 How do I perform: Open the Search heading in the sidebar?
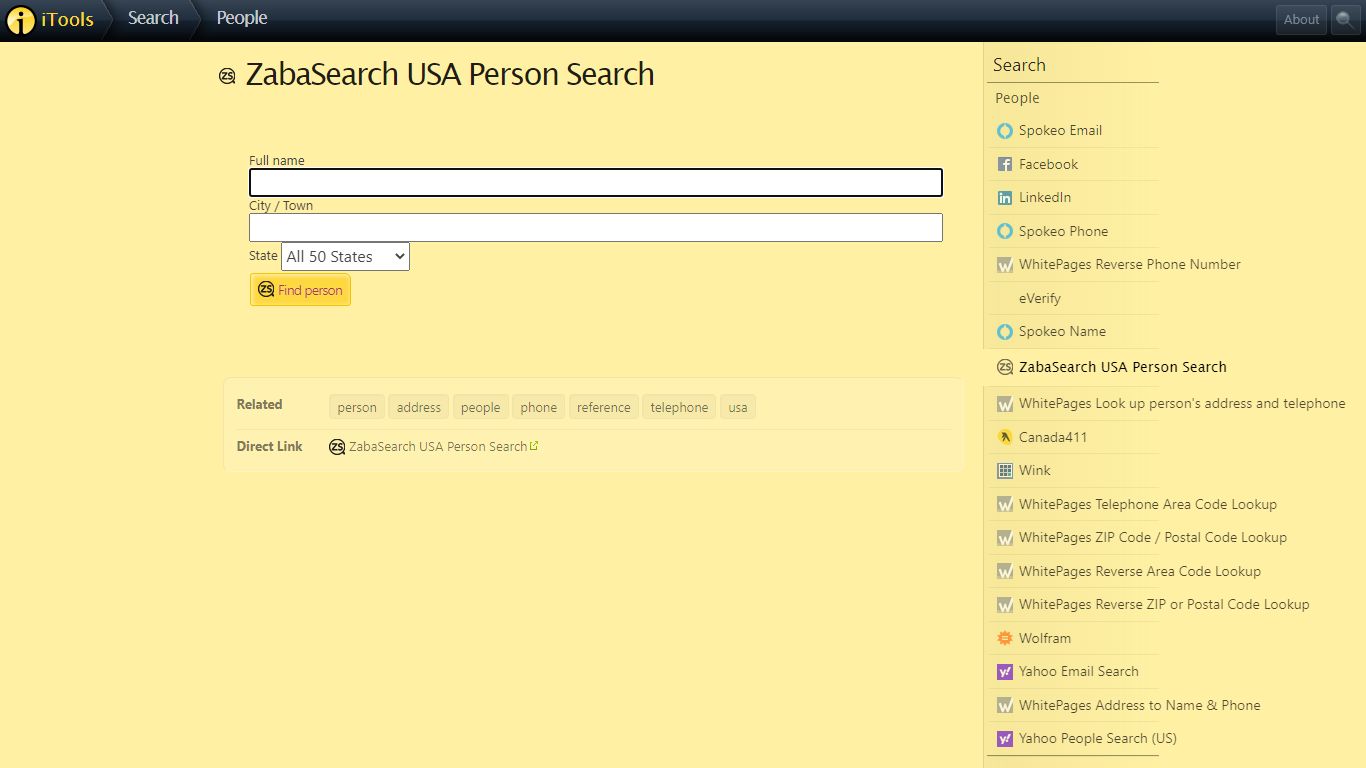(1019, 65)
